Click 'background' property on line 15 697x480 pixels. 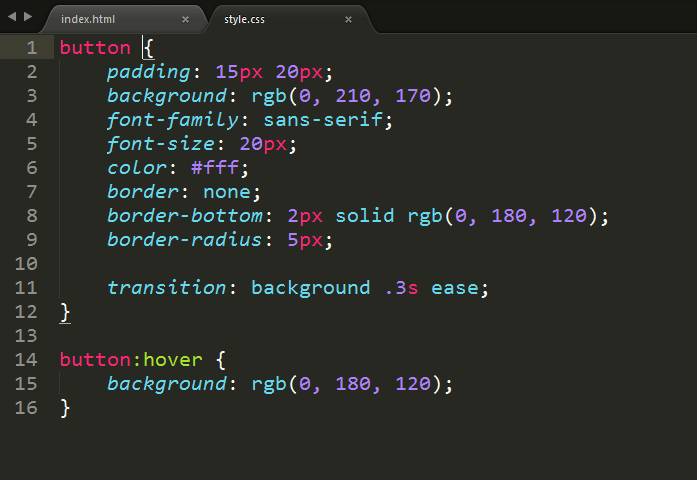pyautogui.click(x=167, y=384)
